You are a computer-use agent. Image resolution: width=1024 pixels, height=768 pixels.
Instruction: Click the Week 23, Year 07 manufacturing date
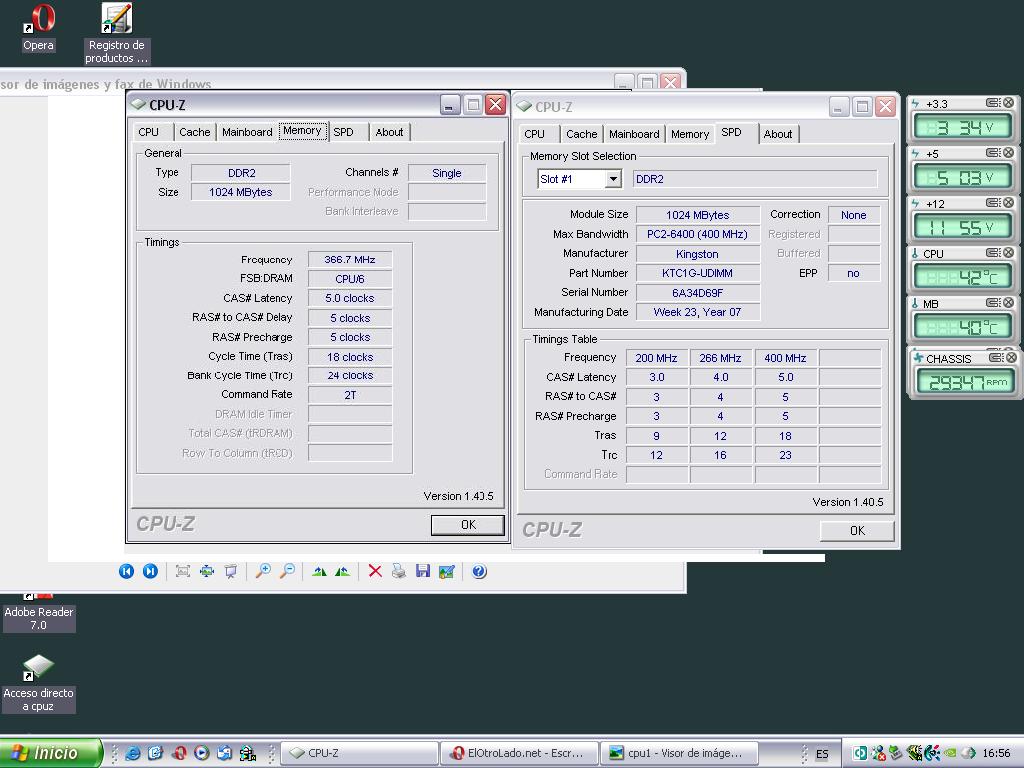click(x=697, y=312)
